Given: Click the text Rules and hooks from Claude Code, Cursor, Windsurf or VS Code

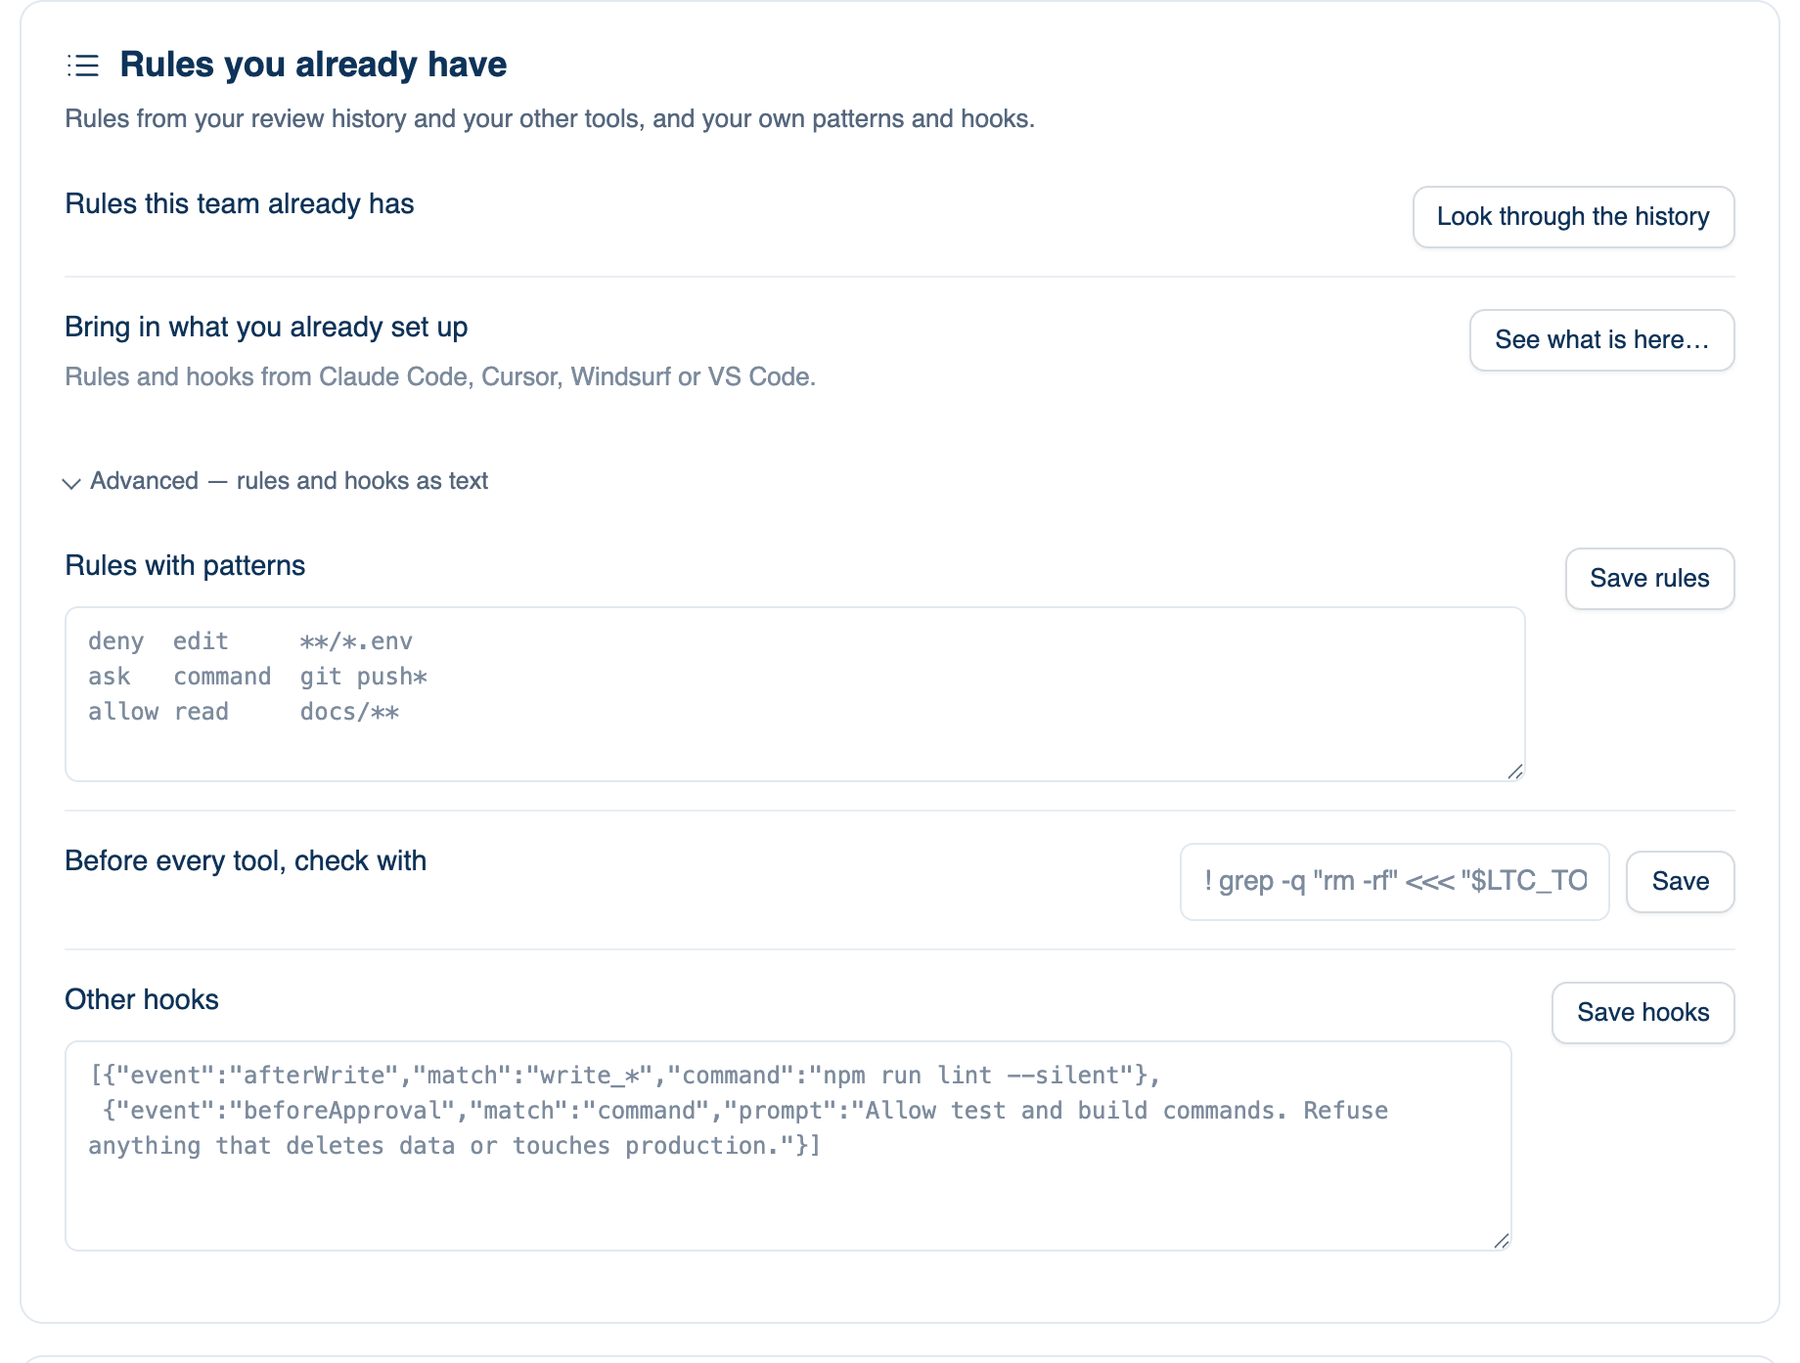Looking at the screenshot, I should tap(440, 377).
